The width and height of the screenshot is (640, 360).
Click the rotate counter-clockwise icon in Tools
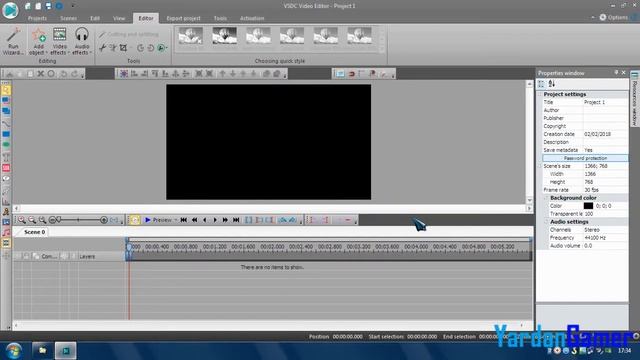[151, 48]
